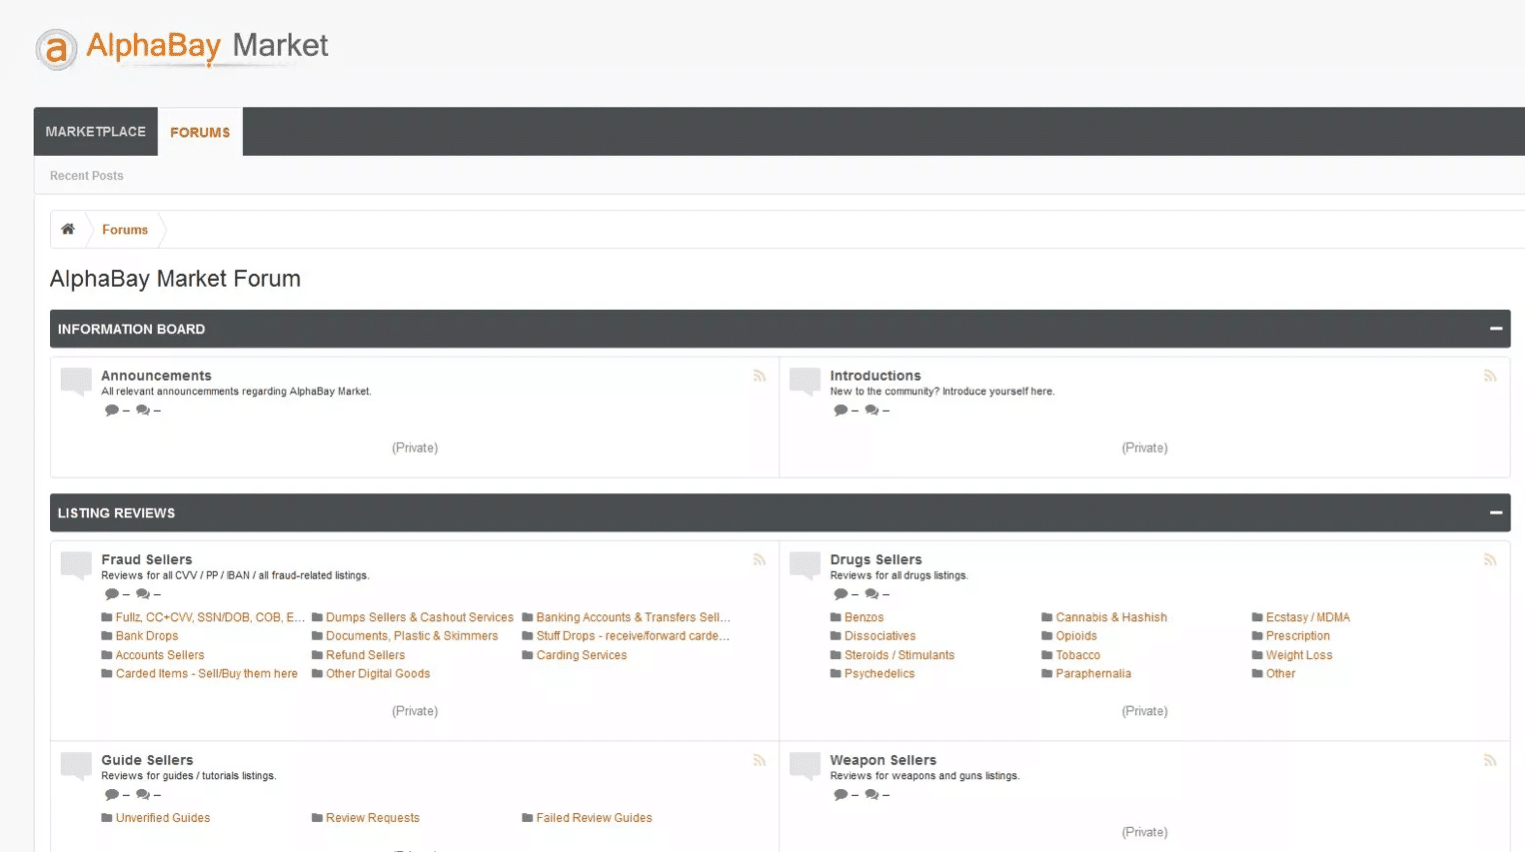Open the Unverified Guides subforum
This screenshot has width=1526, height=864.
tap(162, 818)
